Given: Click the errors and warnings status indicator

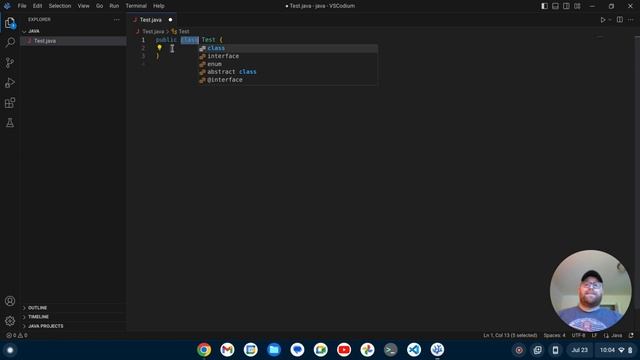Looking at the screenshot, I should (x=17, y=336).
